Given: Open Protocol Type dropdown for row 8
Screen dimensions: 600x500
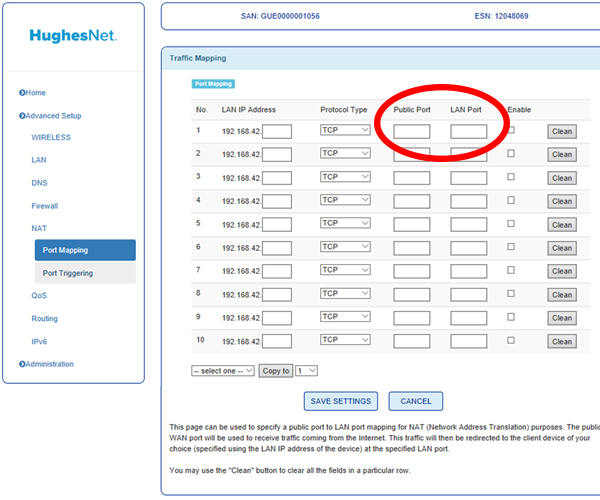Looking at the screenshot, I should [345, 293].
